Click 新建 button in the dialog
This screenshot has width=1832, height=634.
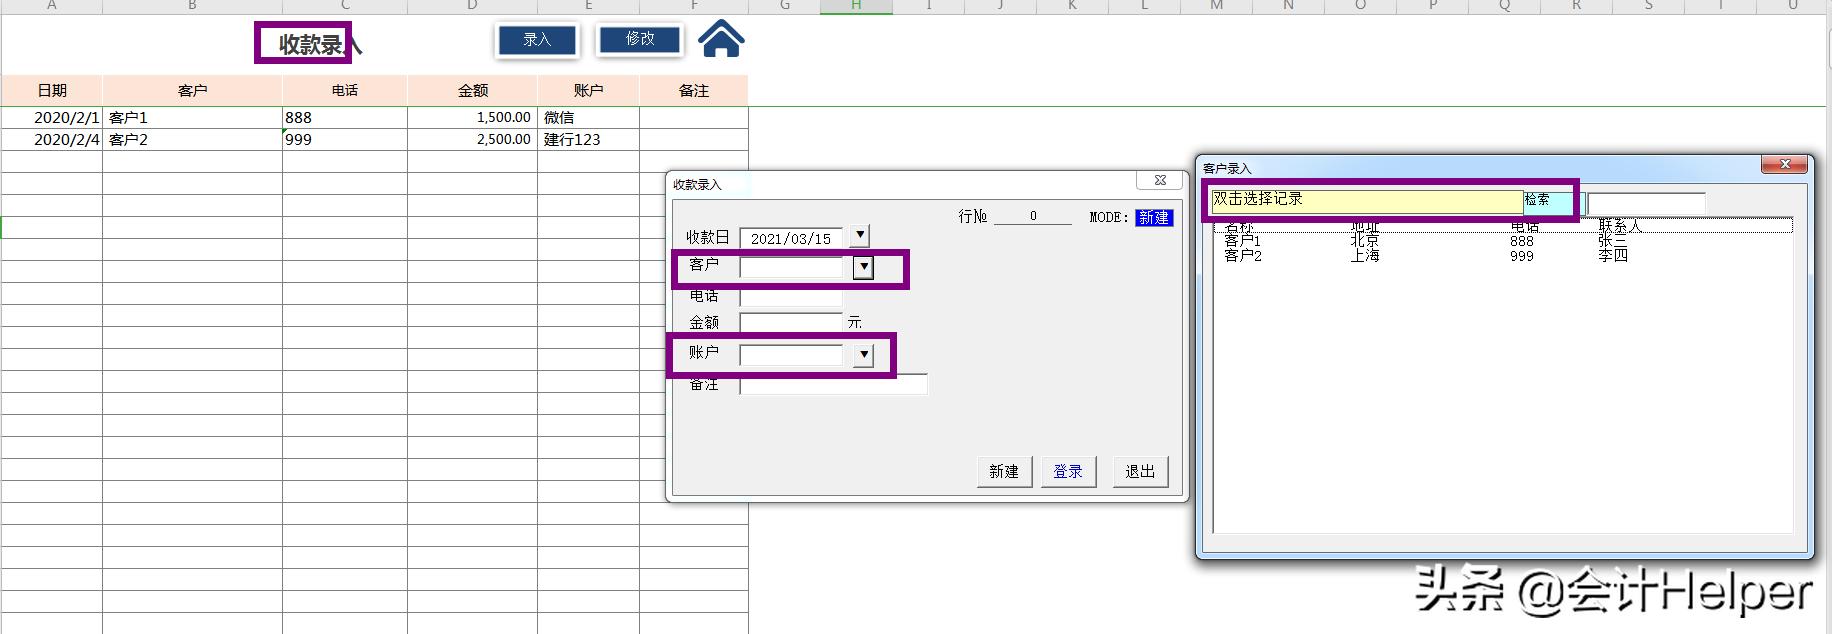tap(1003, 471)
